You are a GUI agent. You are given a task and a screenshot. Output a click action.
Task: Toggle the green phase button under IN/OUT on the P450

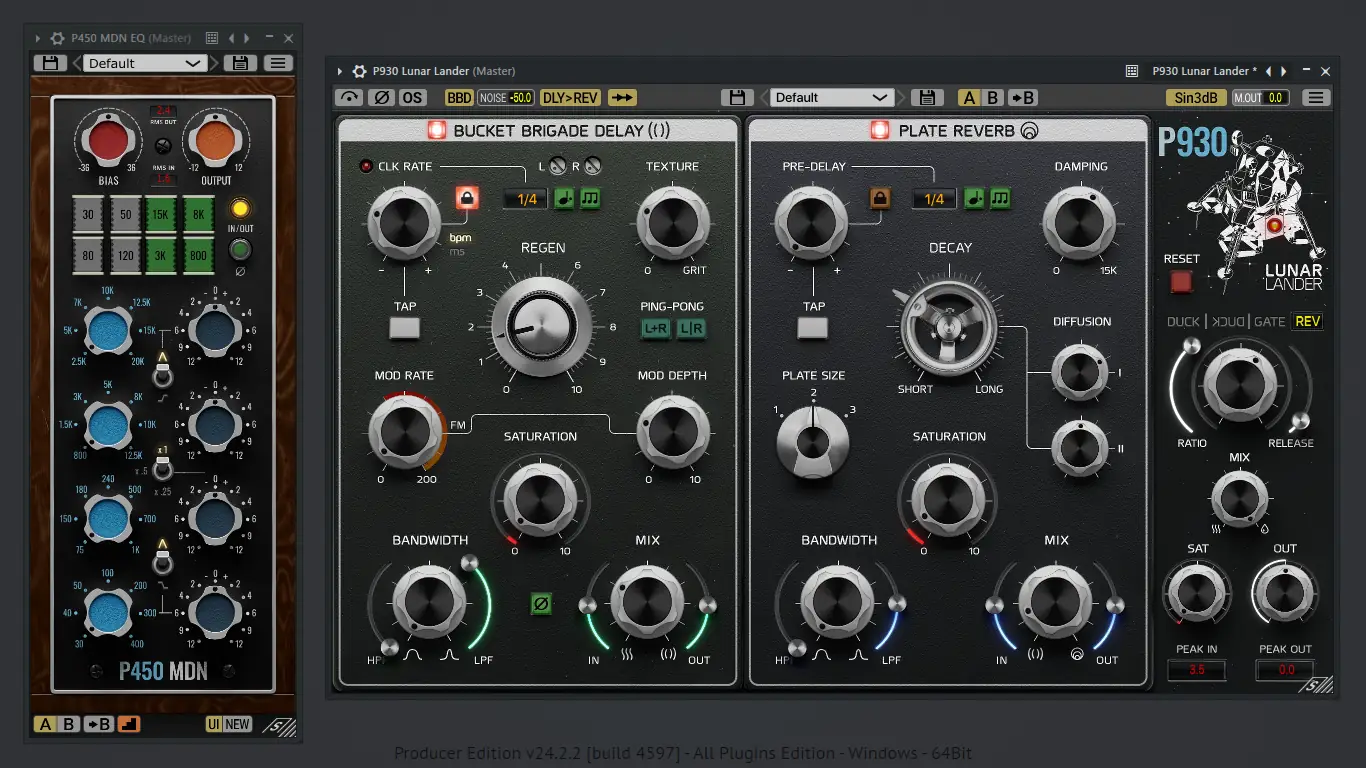[240, 249]
